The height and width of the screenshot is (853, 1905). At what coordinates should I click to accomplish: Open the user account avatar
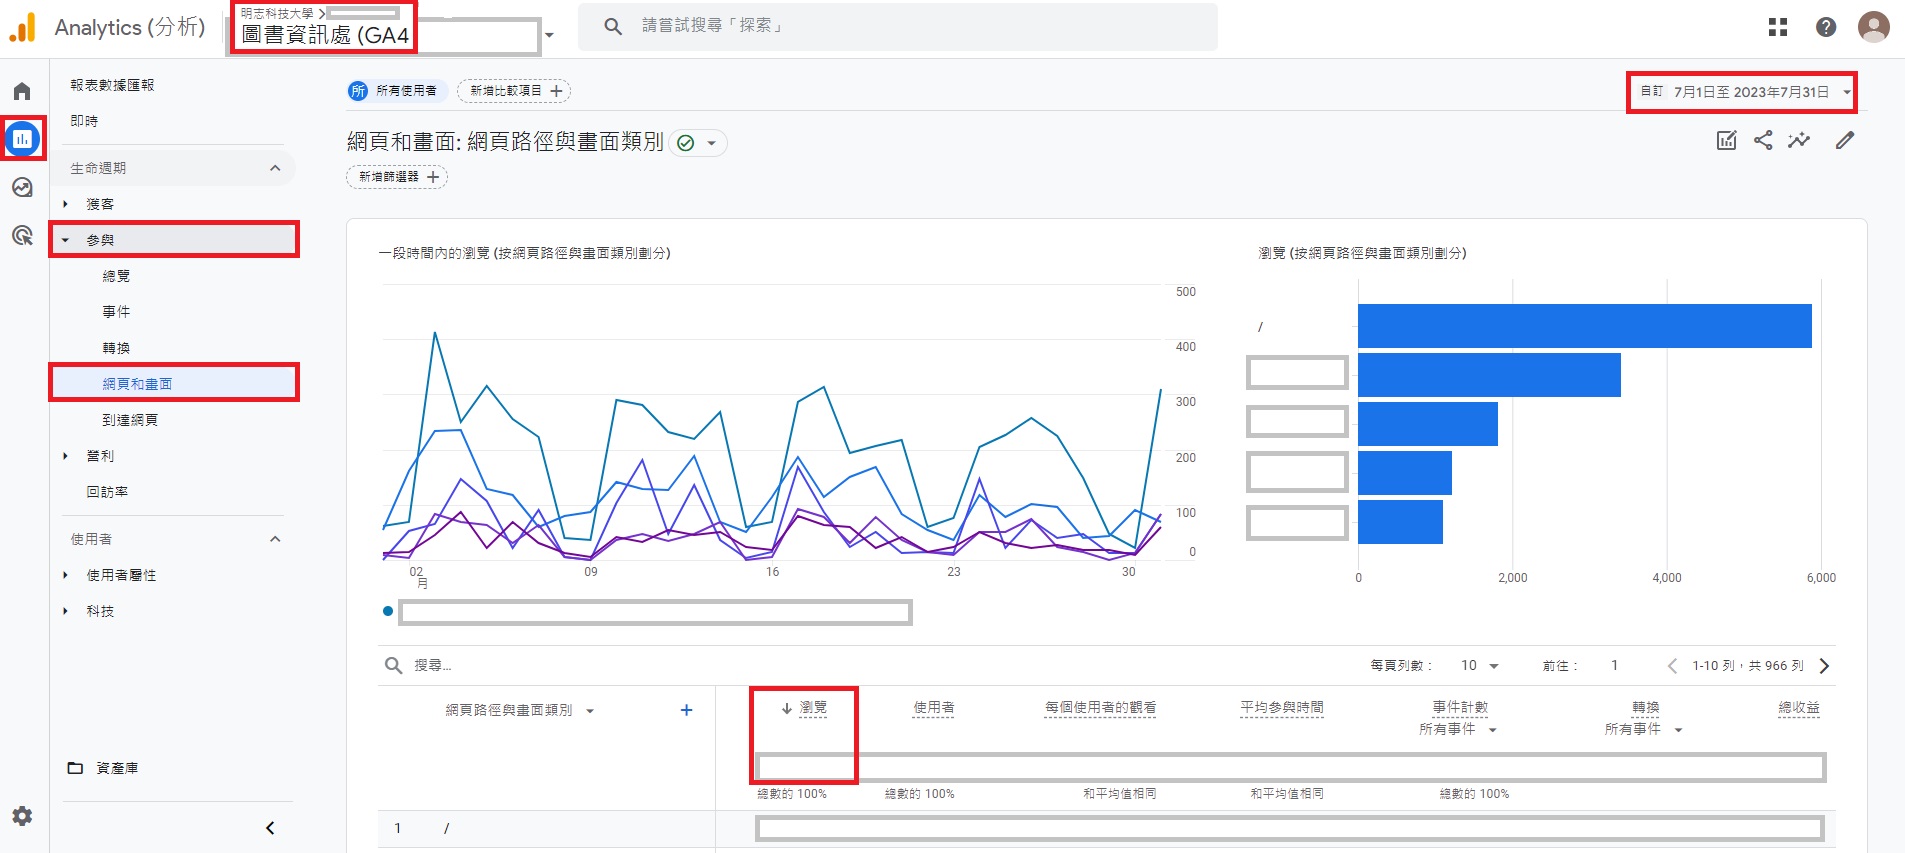coord(1874,27)
